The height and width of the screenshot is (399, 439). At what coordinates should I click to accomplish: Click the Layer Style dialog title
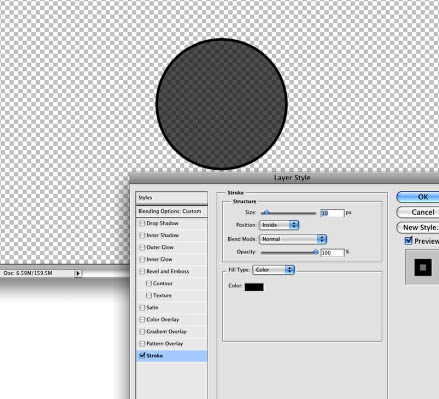tap(292, 178)
